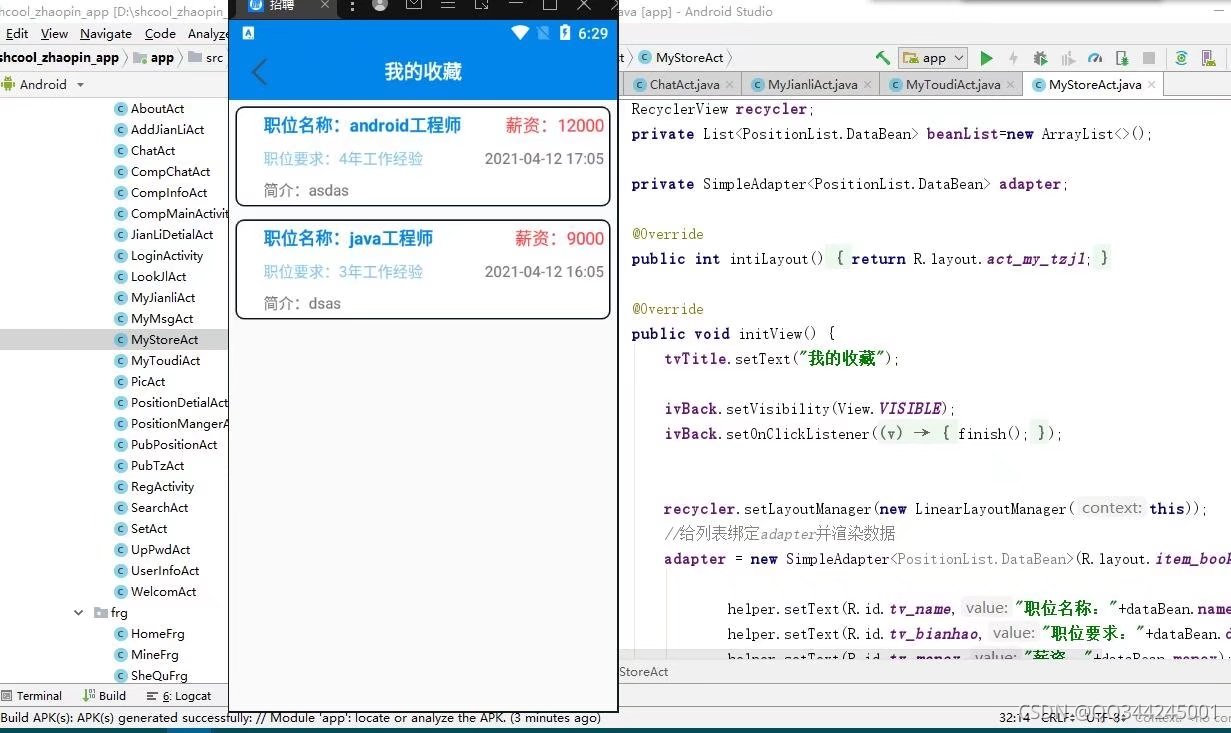
Task: Open the Navigate menu
Action: [106, 33]
